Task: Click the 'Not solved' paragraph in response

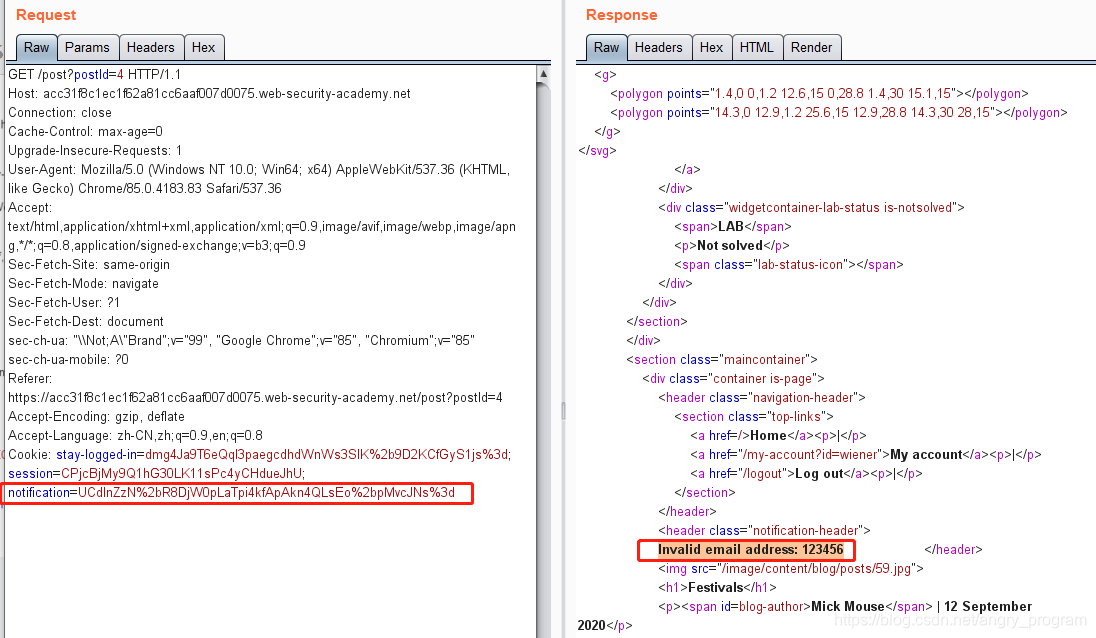Action: (732, 246)
